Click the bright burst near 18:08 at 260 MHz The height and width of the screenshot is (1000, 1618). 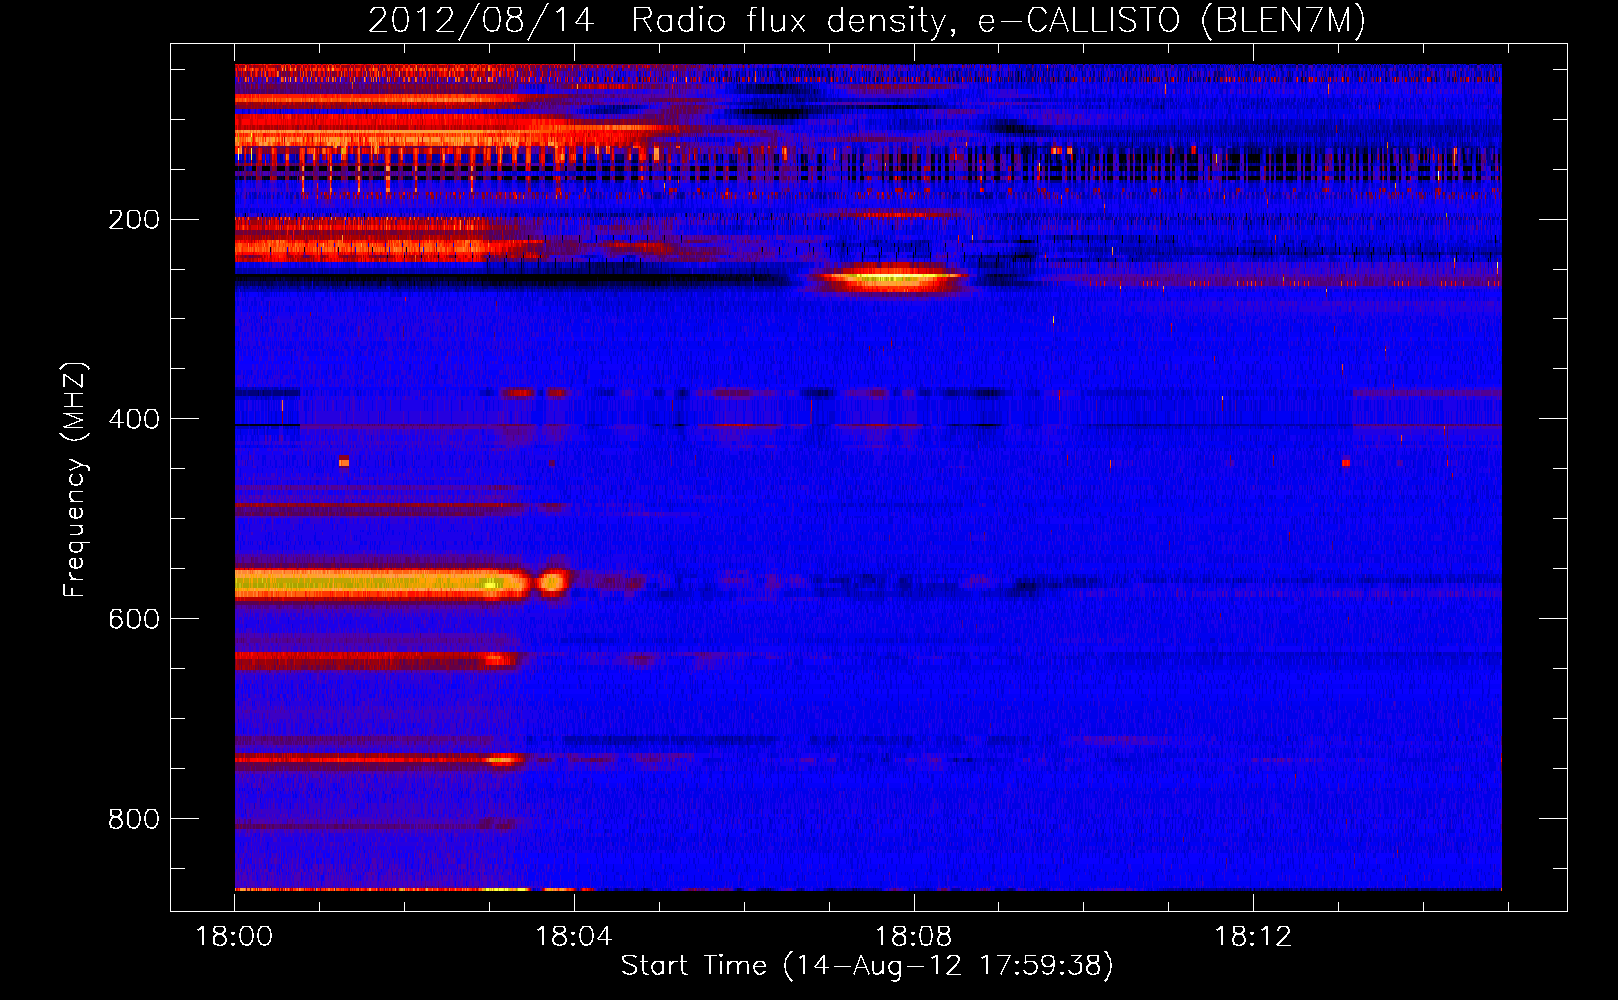[890, 277]
